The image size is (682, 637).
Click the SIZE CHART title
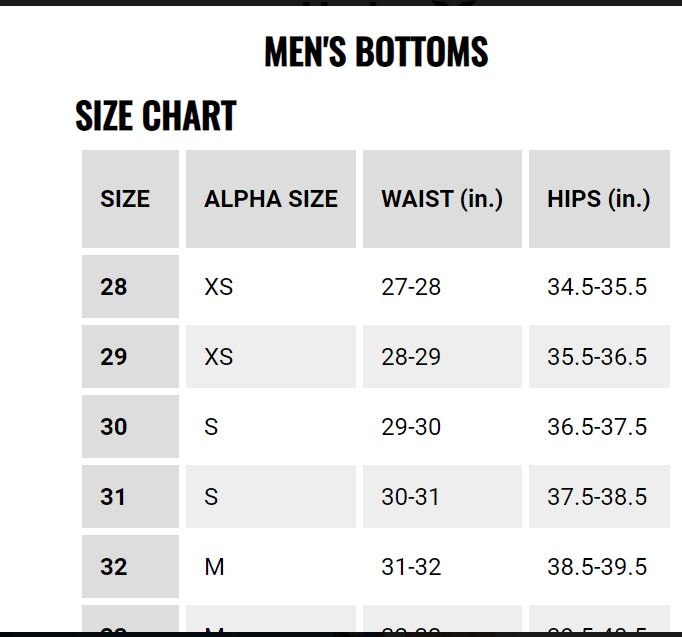coord(156,117)
